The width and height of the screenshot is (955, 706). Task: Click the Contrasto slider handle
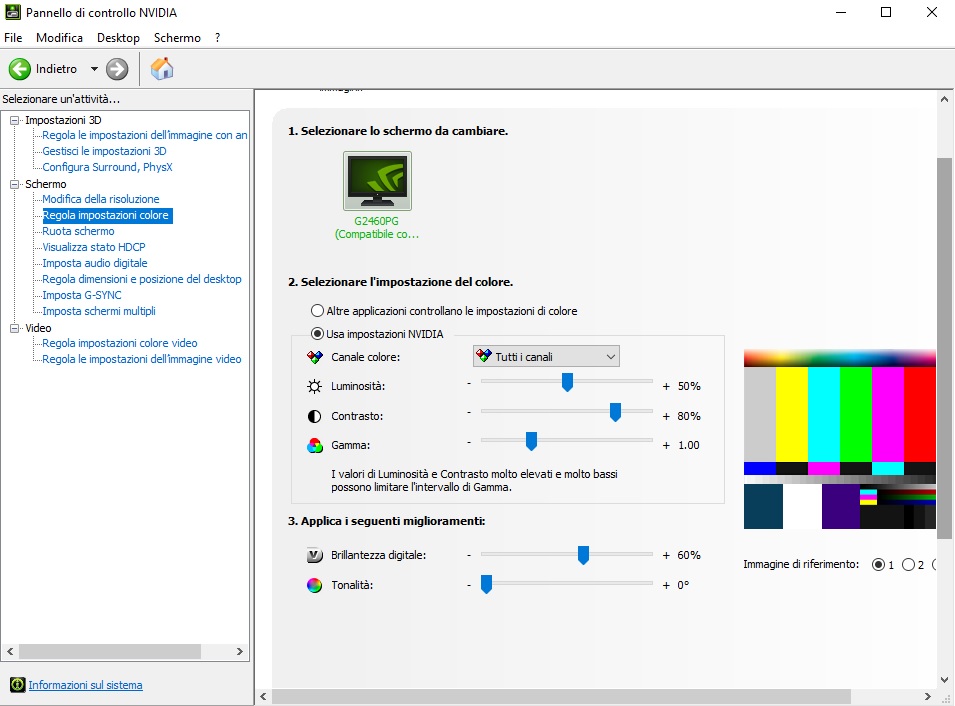pos(615,412)
